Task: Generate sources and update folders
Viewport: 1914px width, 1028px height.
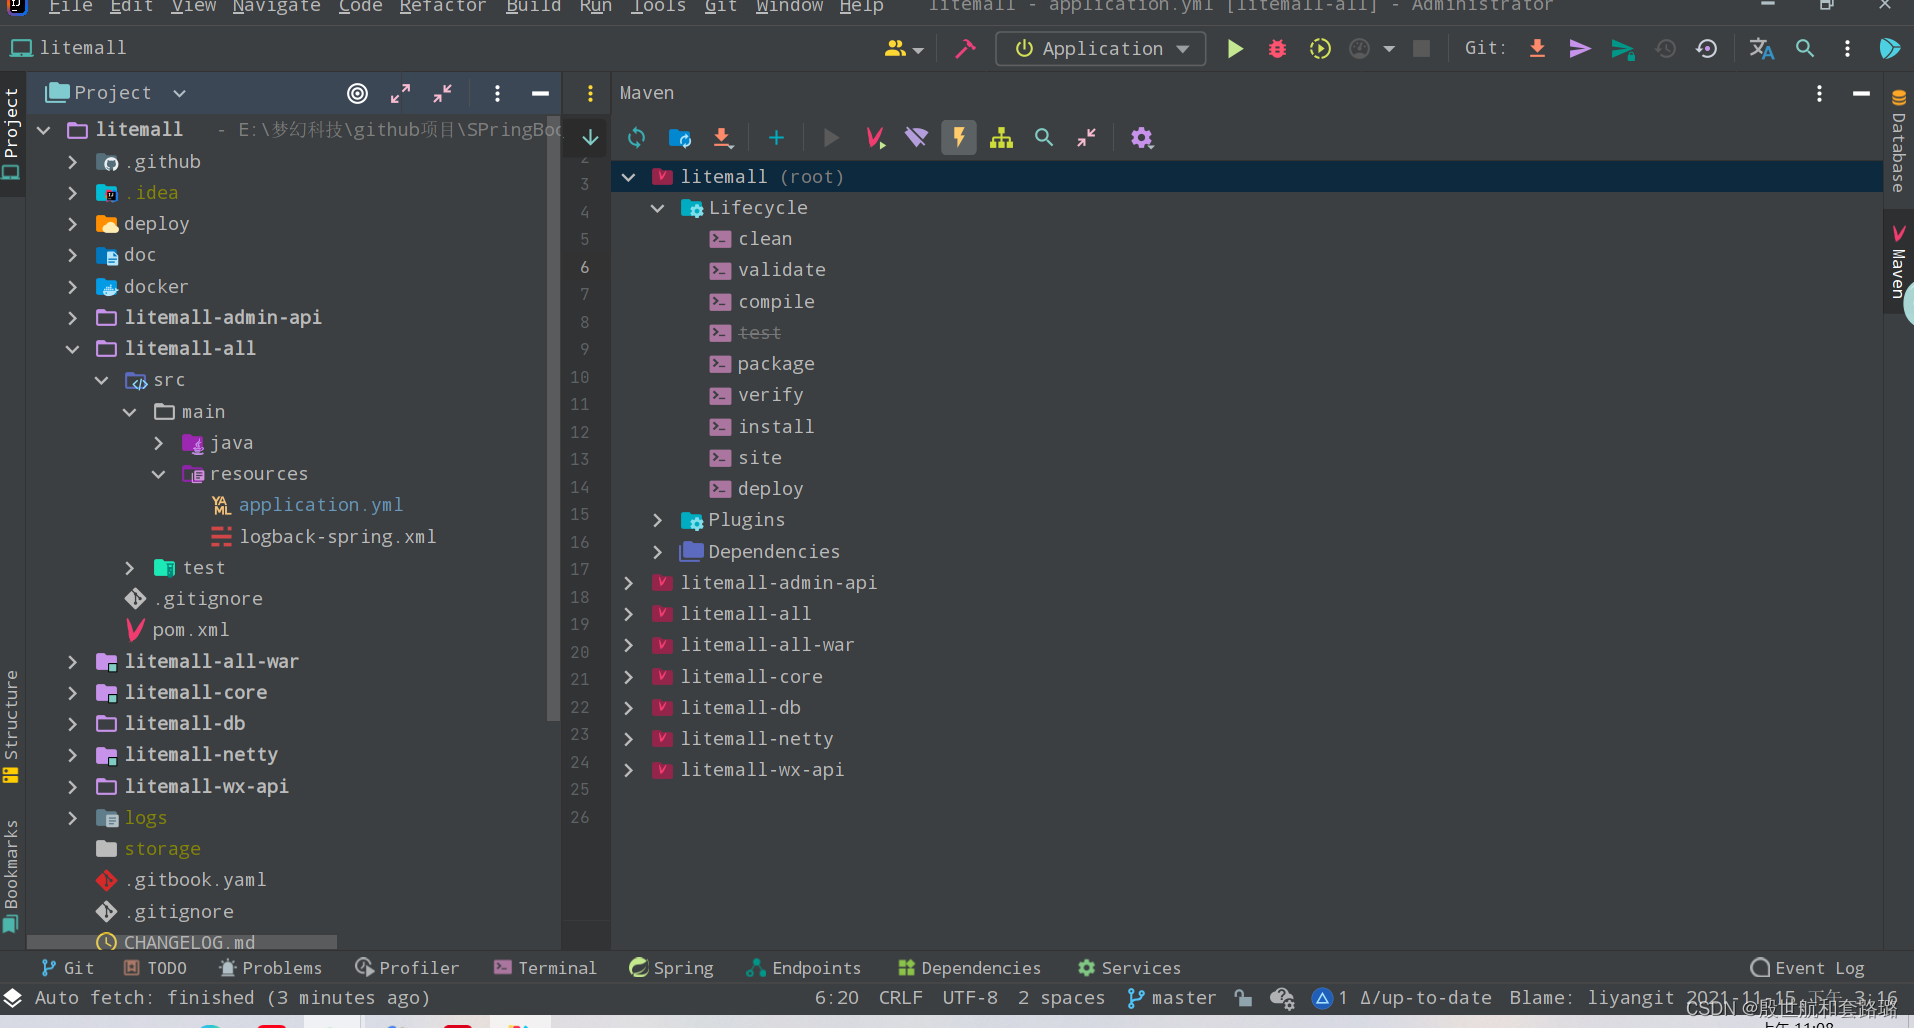Action: pyautogui.click(x=680, y=138)
